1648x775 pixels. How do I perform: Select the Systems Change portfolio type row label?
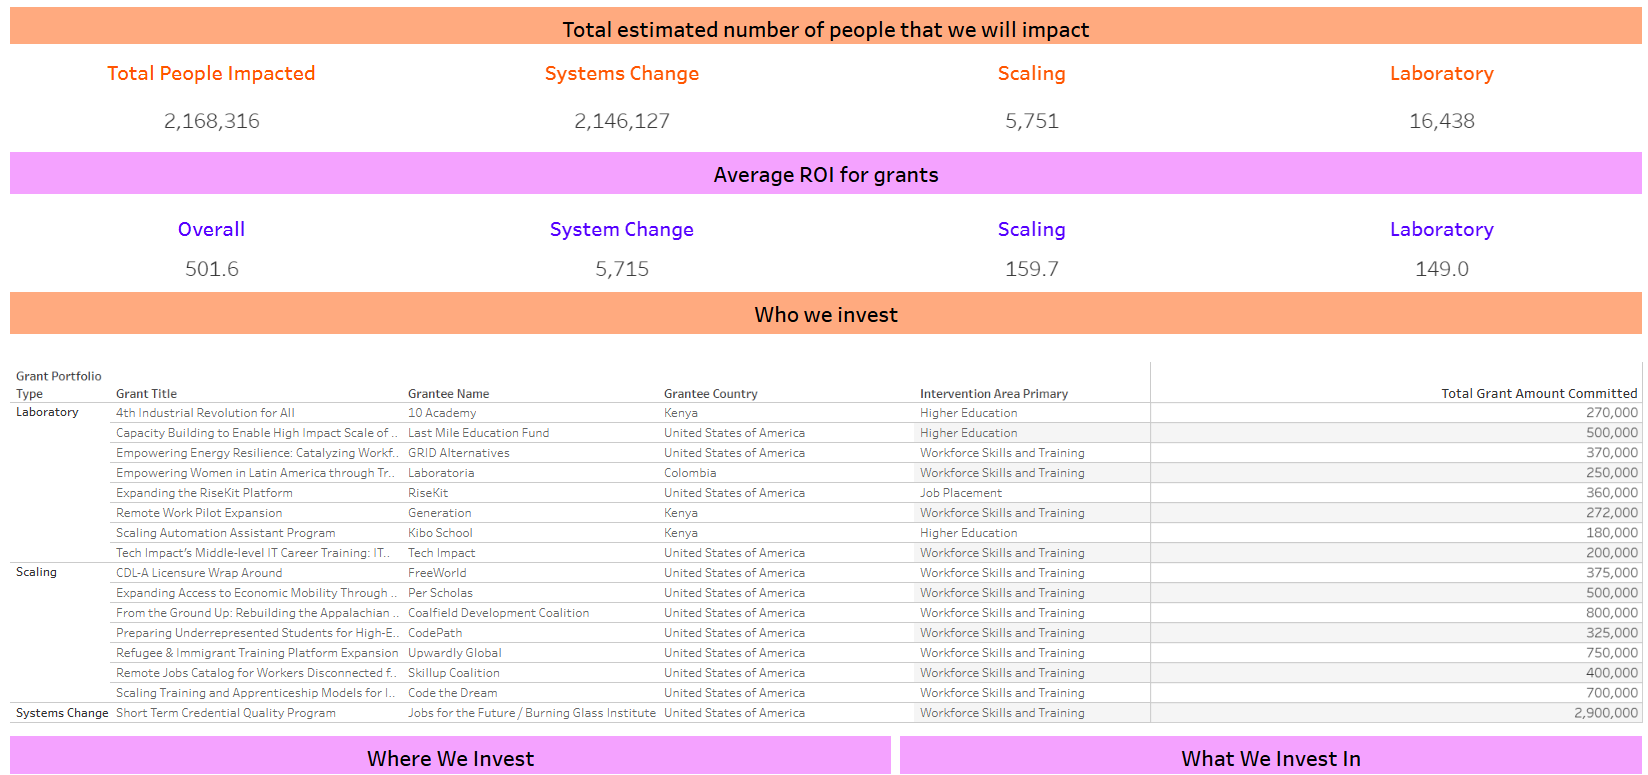click(62, 713)
